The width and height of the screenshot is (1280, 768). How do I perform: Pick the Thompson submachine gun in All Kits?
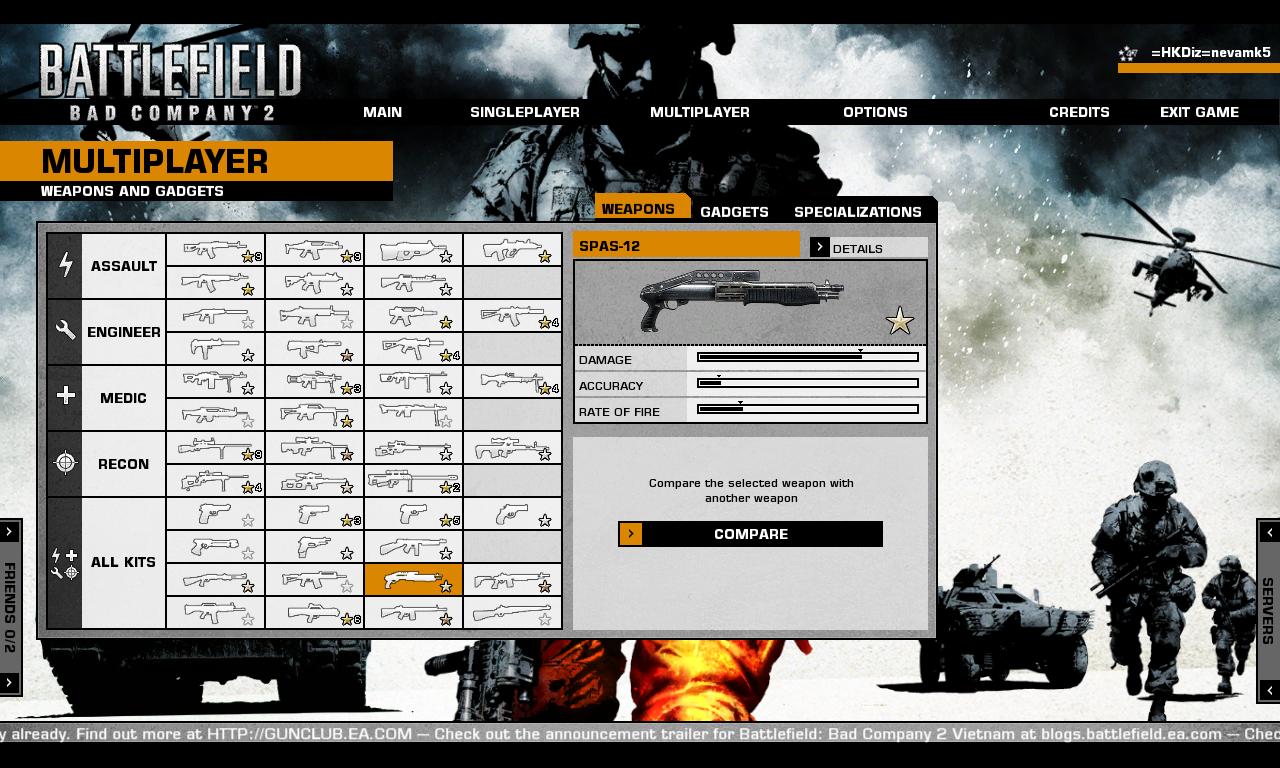click(x=413, y=547)
